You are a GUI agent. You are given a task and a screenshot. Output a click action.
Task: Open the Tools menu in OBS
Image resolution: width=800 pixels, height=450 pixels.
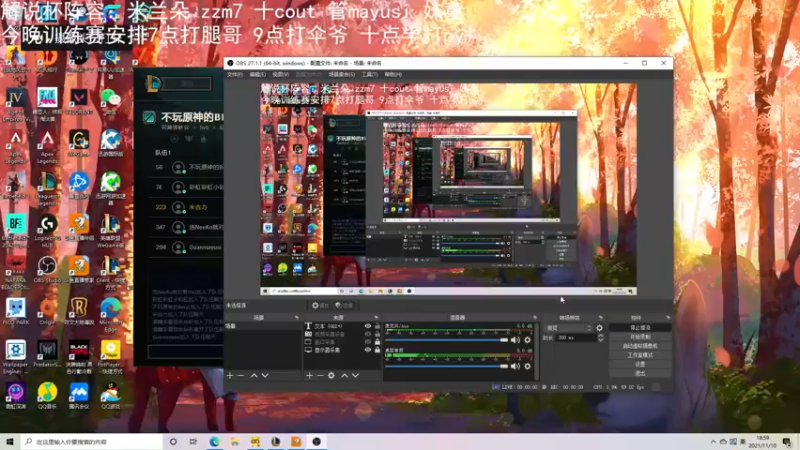click(x=369, y=74)
